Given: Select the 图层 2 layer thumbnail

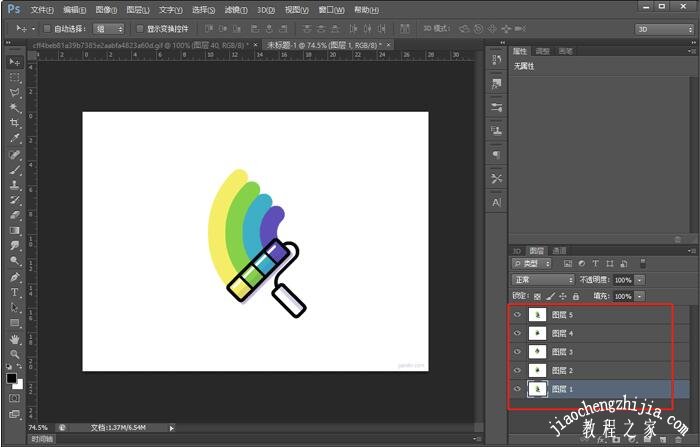Looking at the screenshot, I should [x=538, y=370].
